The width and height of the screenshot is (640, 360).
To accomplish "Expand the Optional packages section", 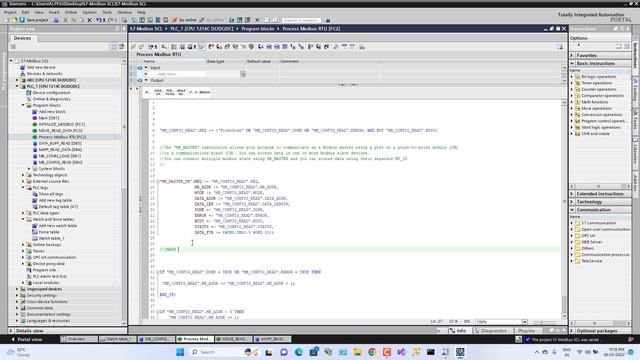I will (x=572, y=331).
